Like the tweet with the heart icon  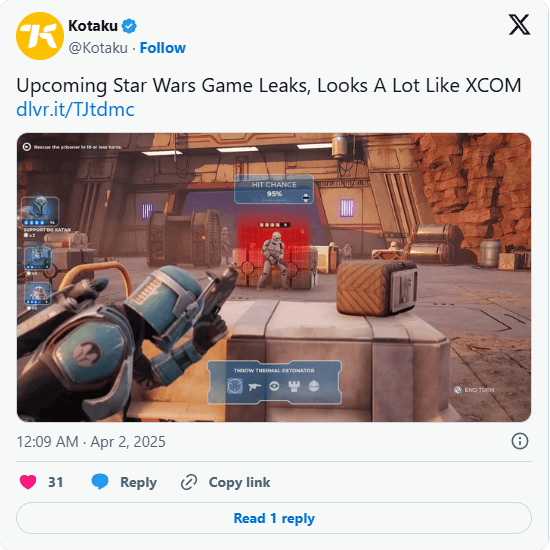point(28,482)
